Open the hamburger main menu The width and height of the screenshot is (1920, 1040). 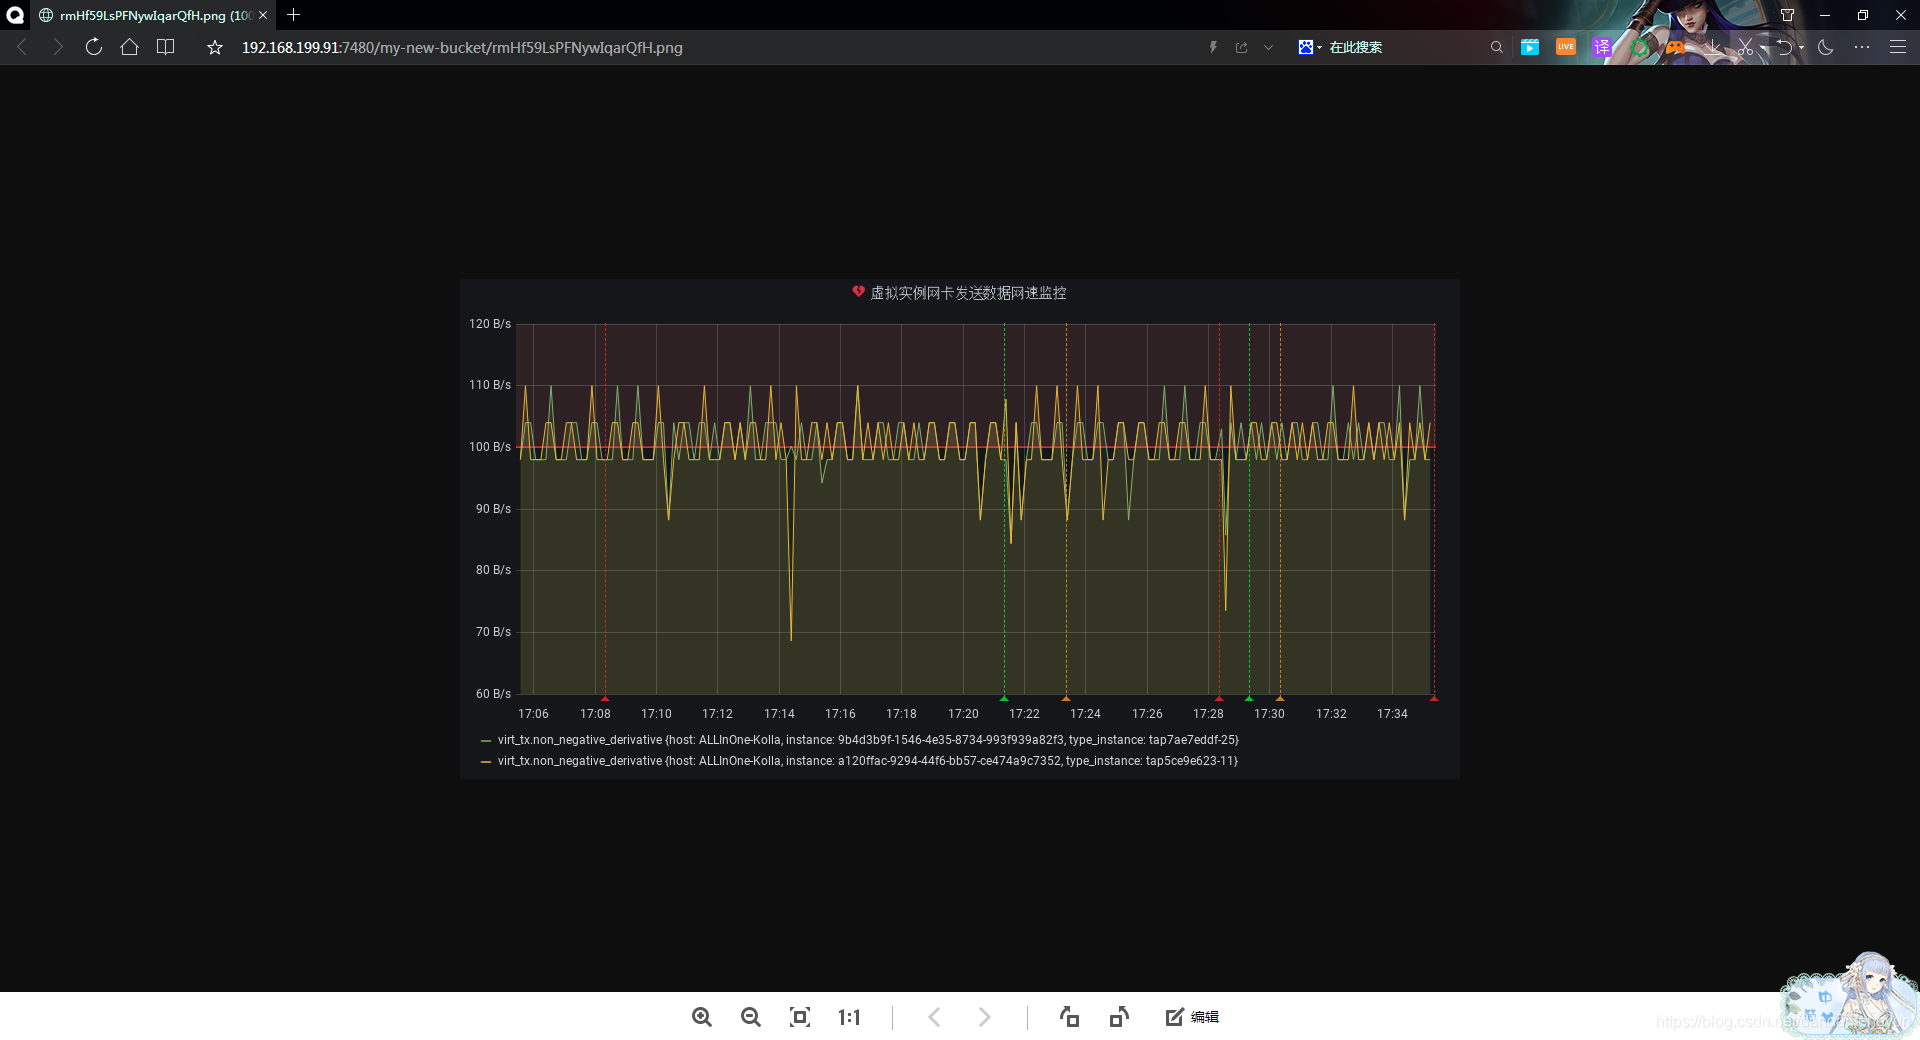click(x=1897, y=47)
